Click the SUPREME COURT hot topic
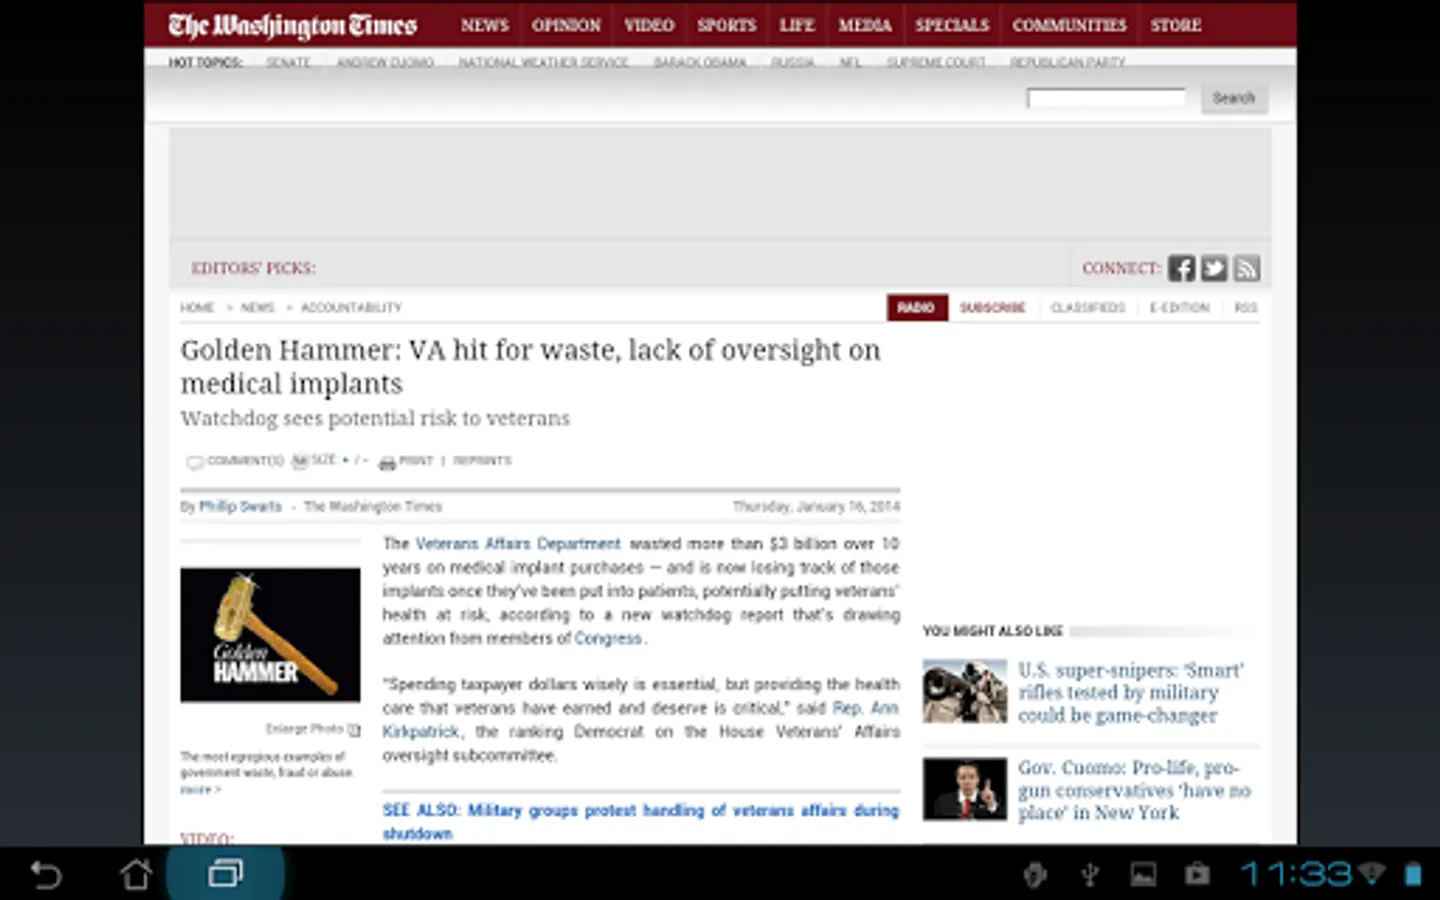Image resolution: width=1440 pixels, height=900 pixels. tap(936, 62)
